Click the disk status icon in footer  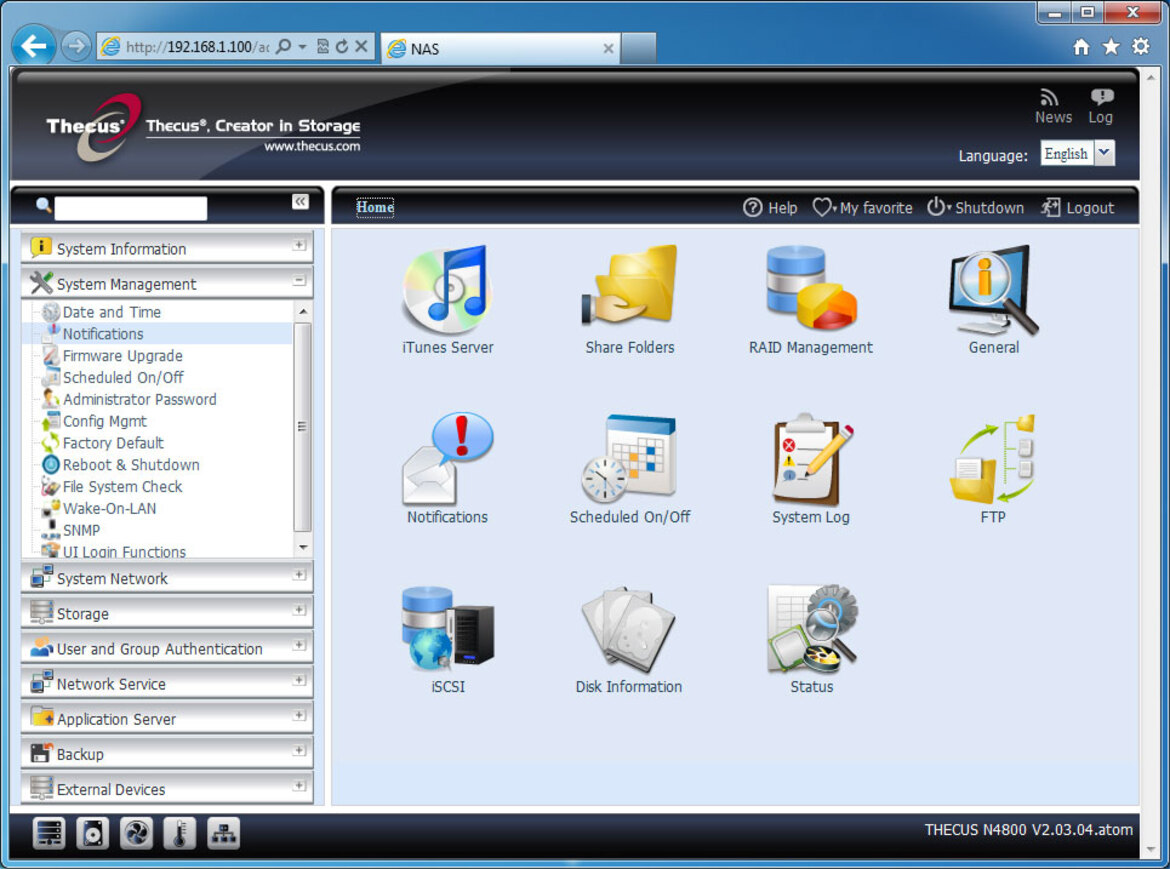(x=93, y=833)
